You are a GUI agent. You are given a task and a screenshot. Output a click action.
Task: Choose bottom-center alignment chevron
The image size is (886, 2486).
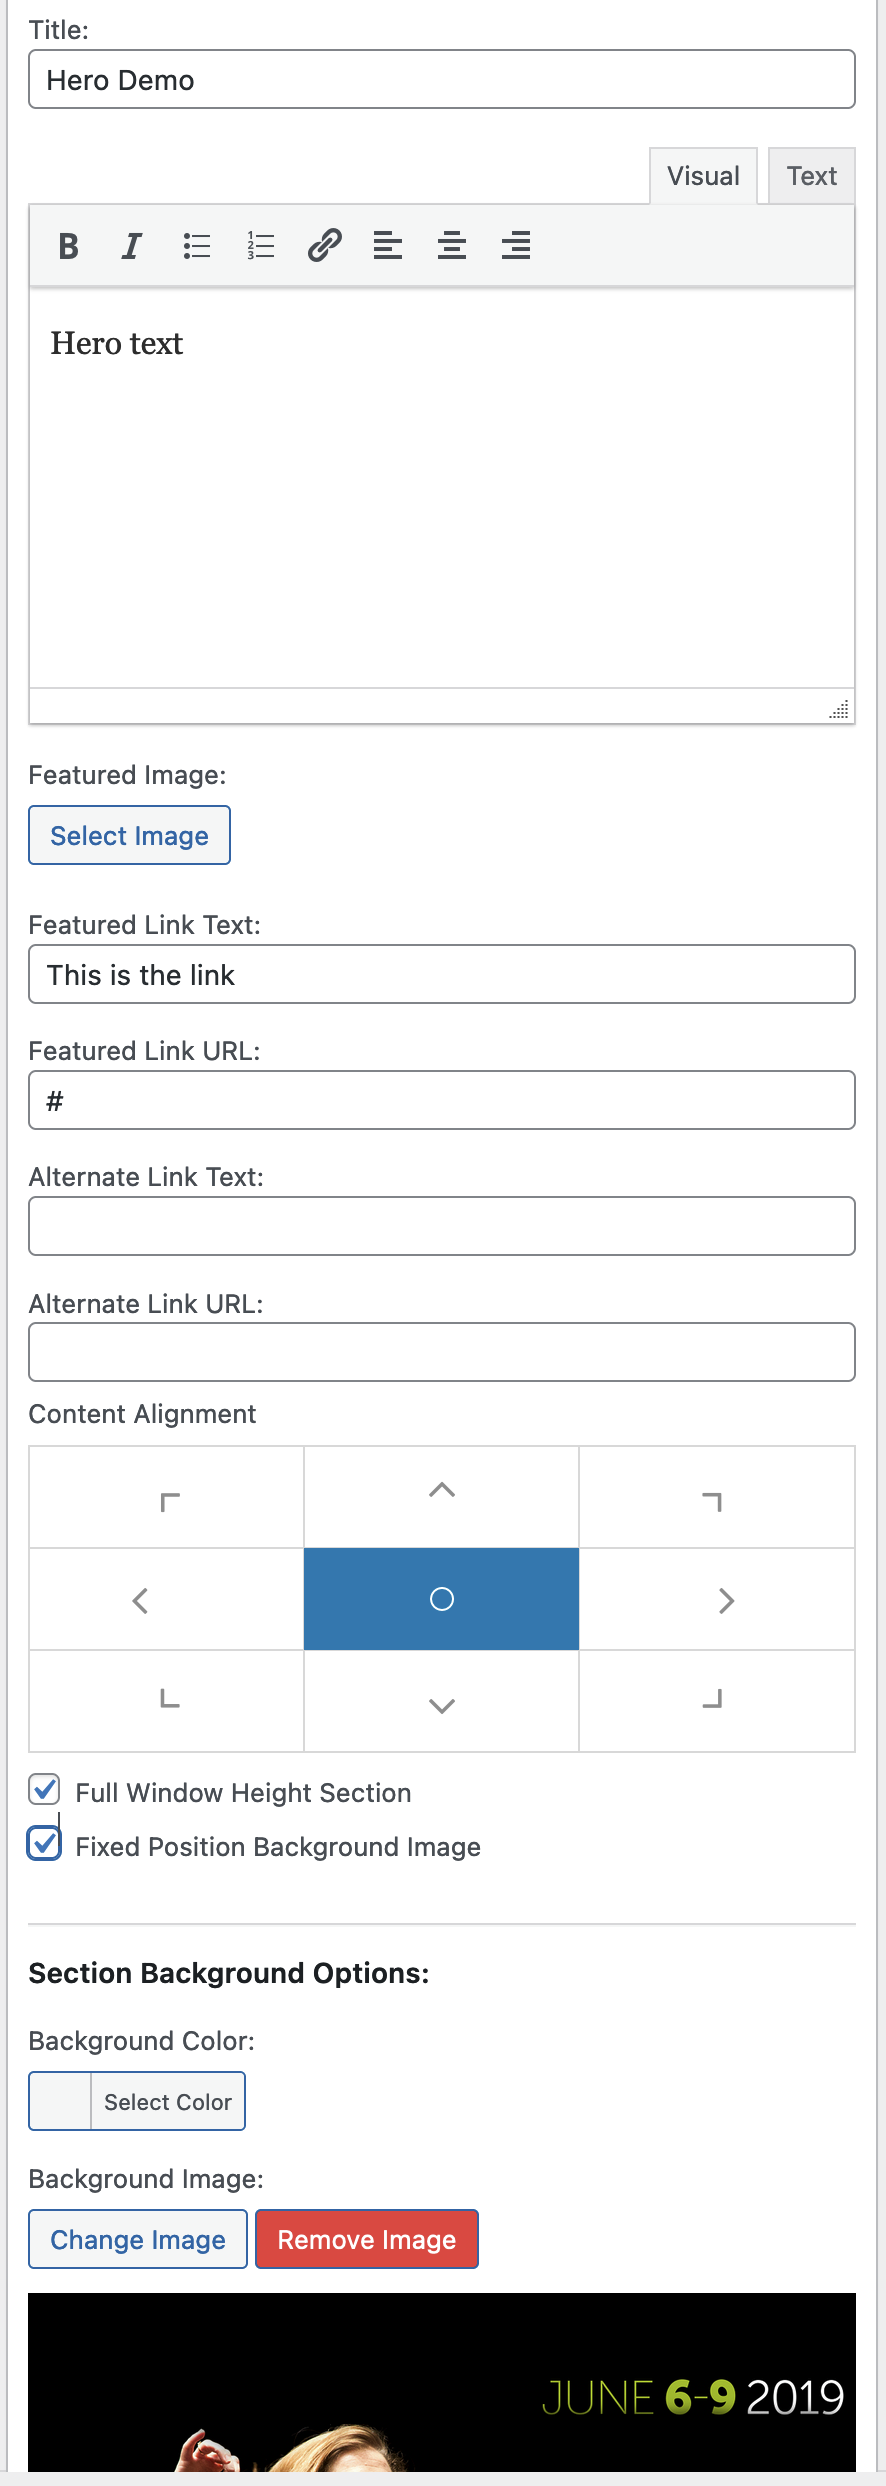tap(442, 1701)
